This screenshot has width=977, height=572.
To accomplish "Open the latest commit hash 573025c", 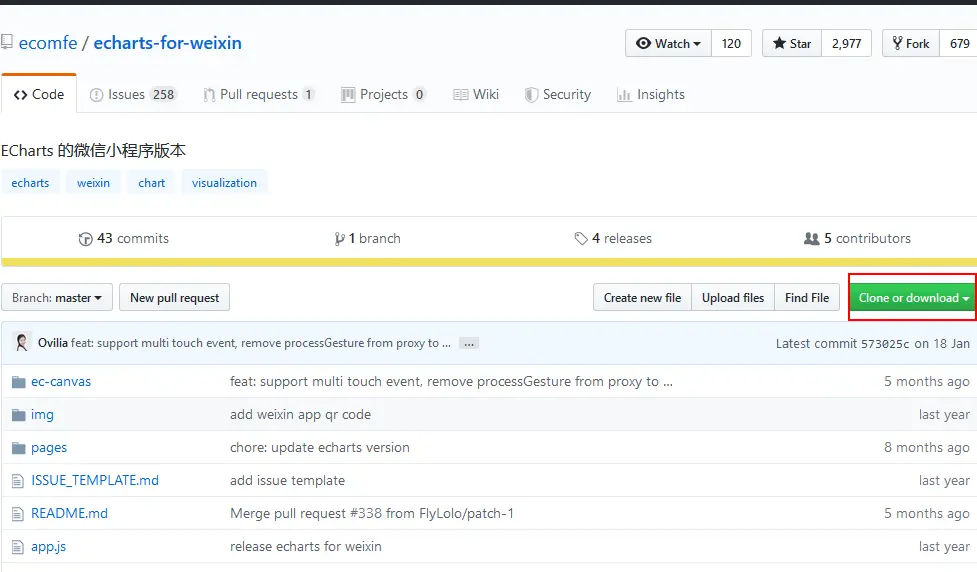I will (885, 343).
